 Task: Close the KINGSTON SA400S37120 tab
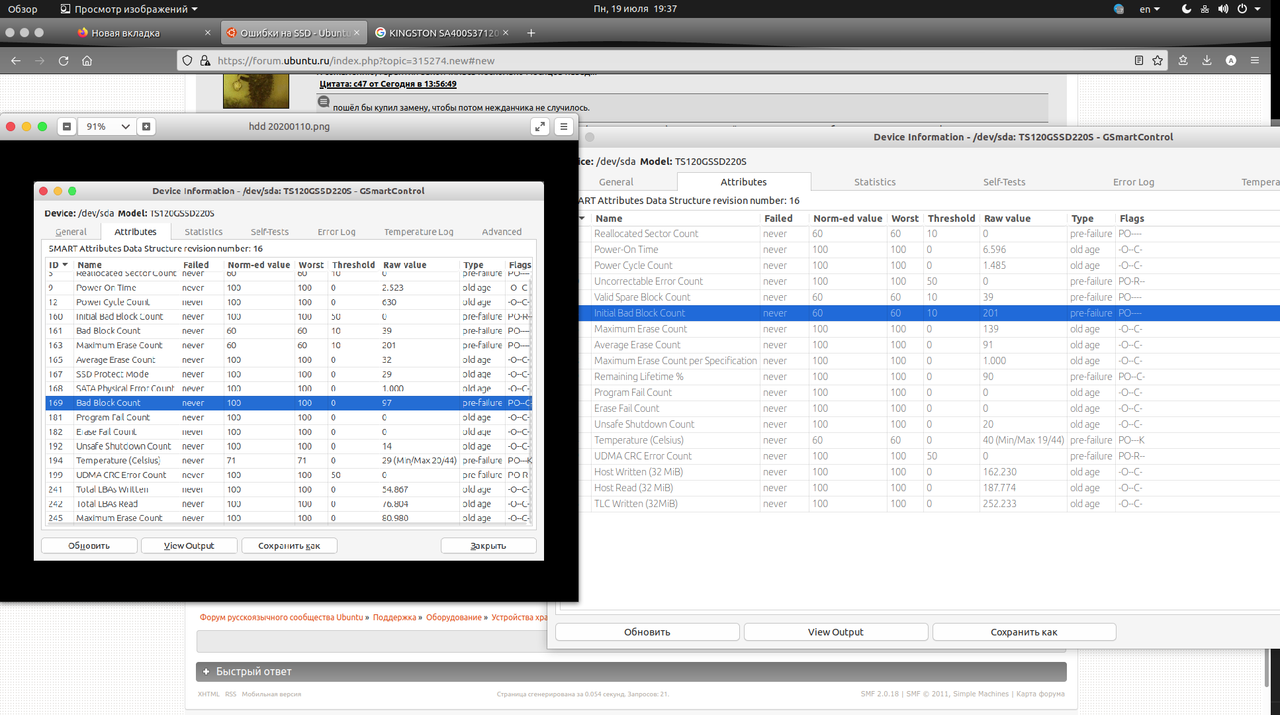pyautogui.click(x=507, y=32)
